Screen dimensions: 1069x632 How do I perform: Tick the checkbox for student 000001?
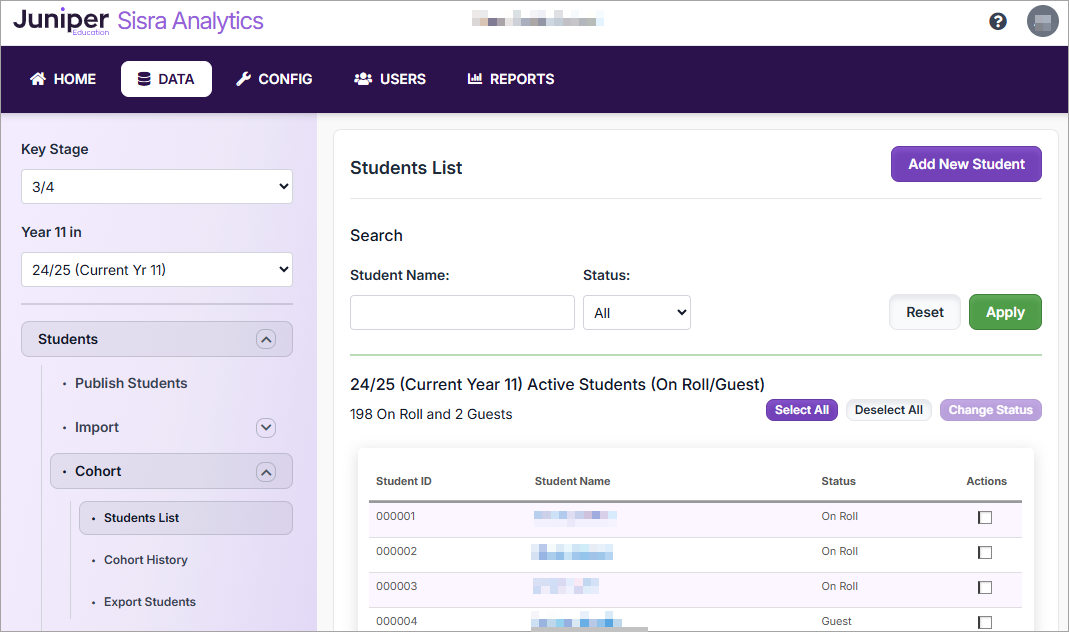(985, 518)
